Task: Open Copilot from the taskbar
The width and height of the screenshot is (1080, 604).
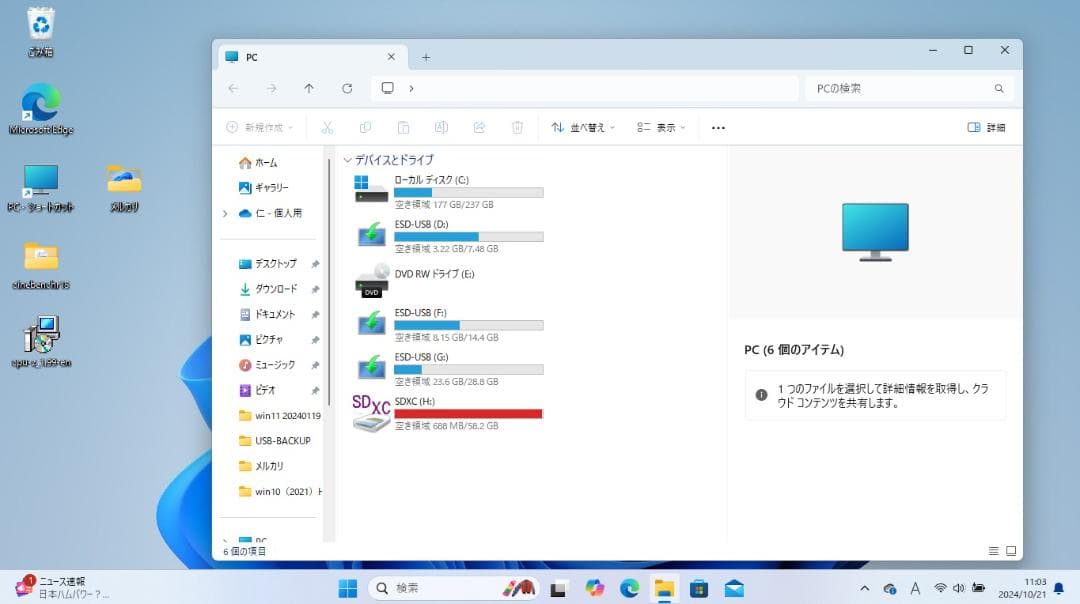Action: [x=593, y=588]
